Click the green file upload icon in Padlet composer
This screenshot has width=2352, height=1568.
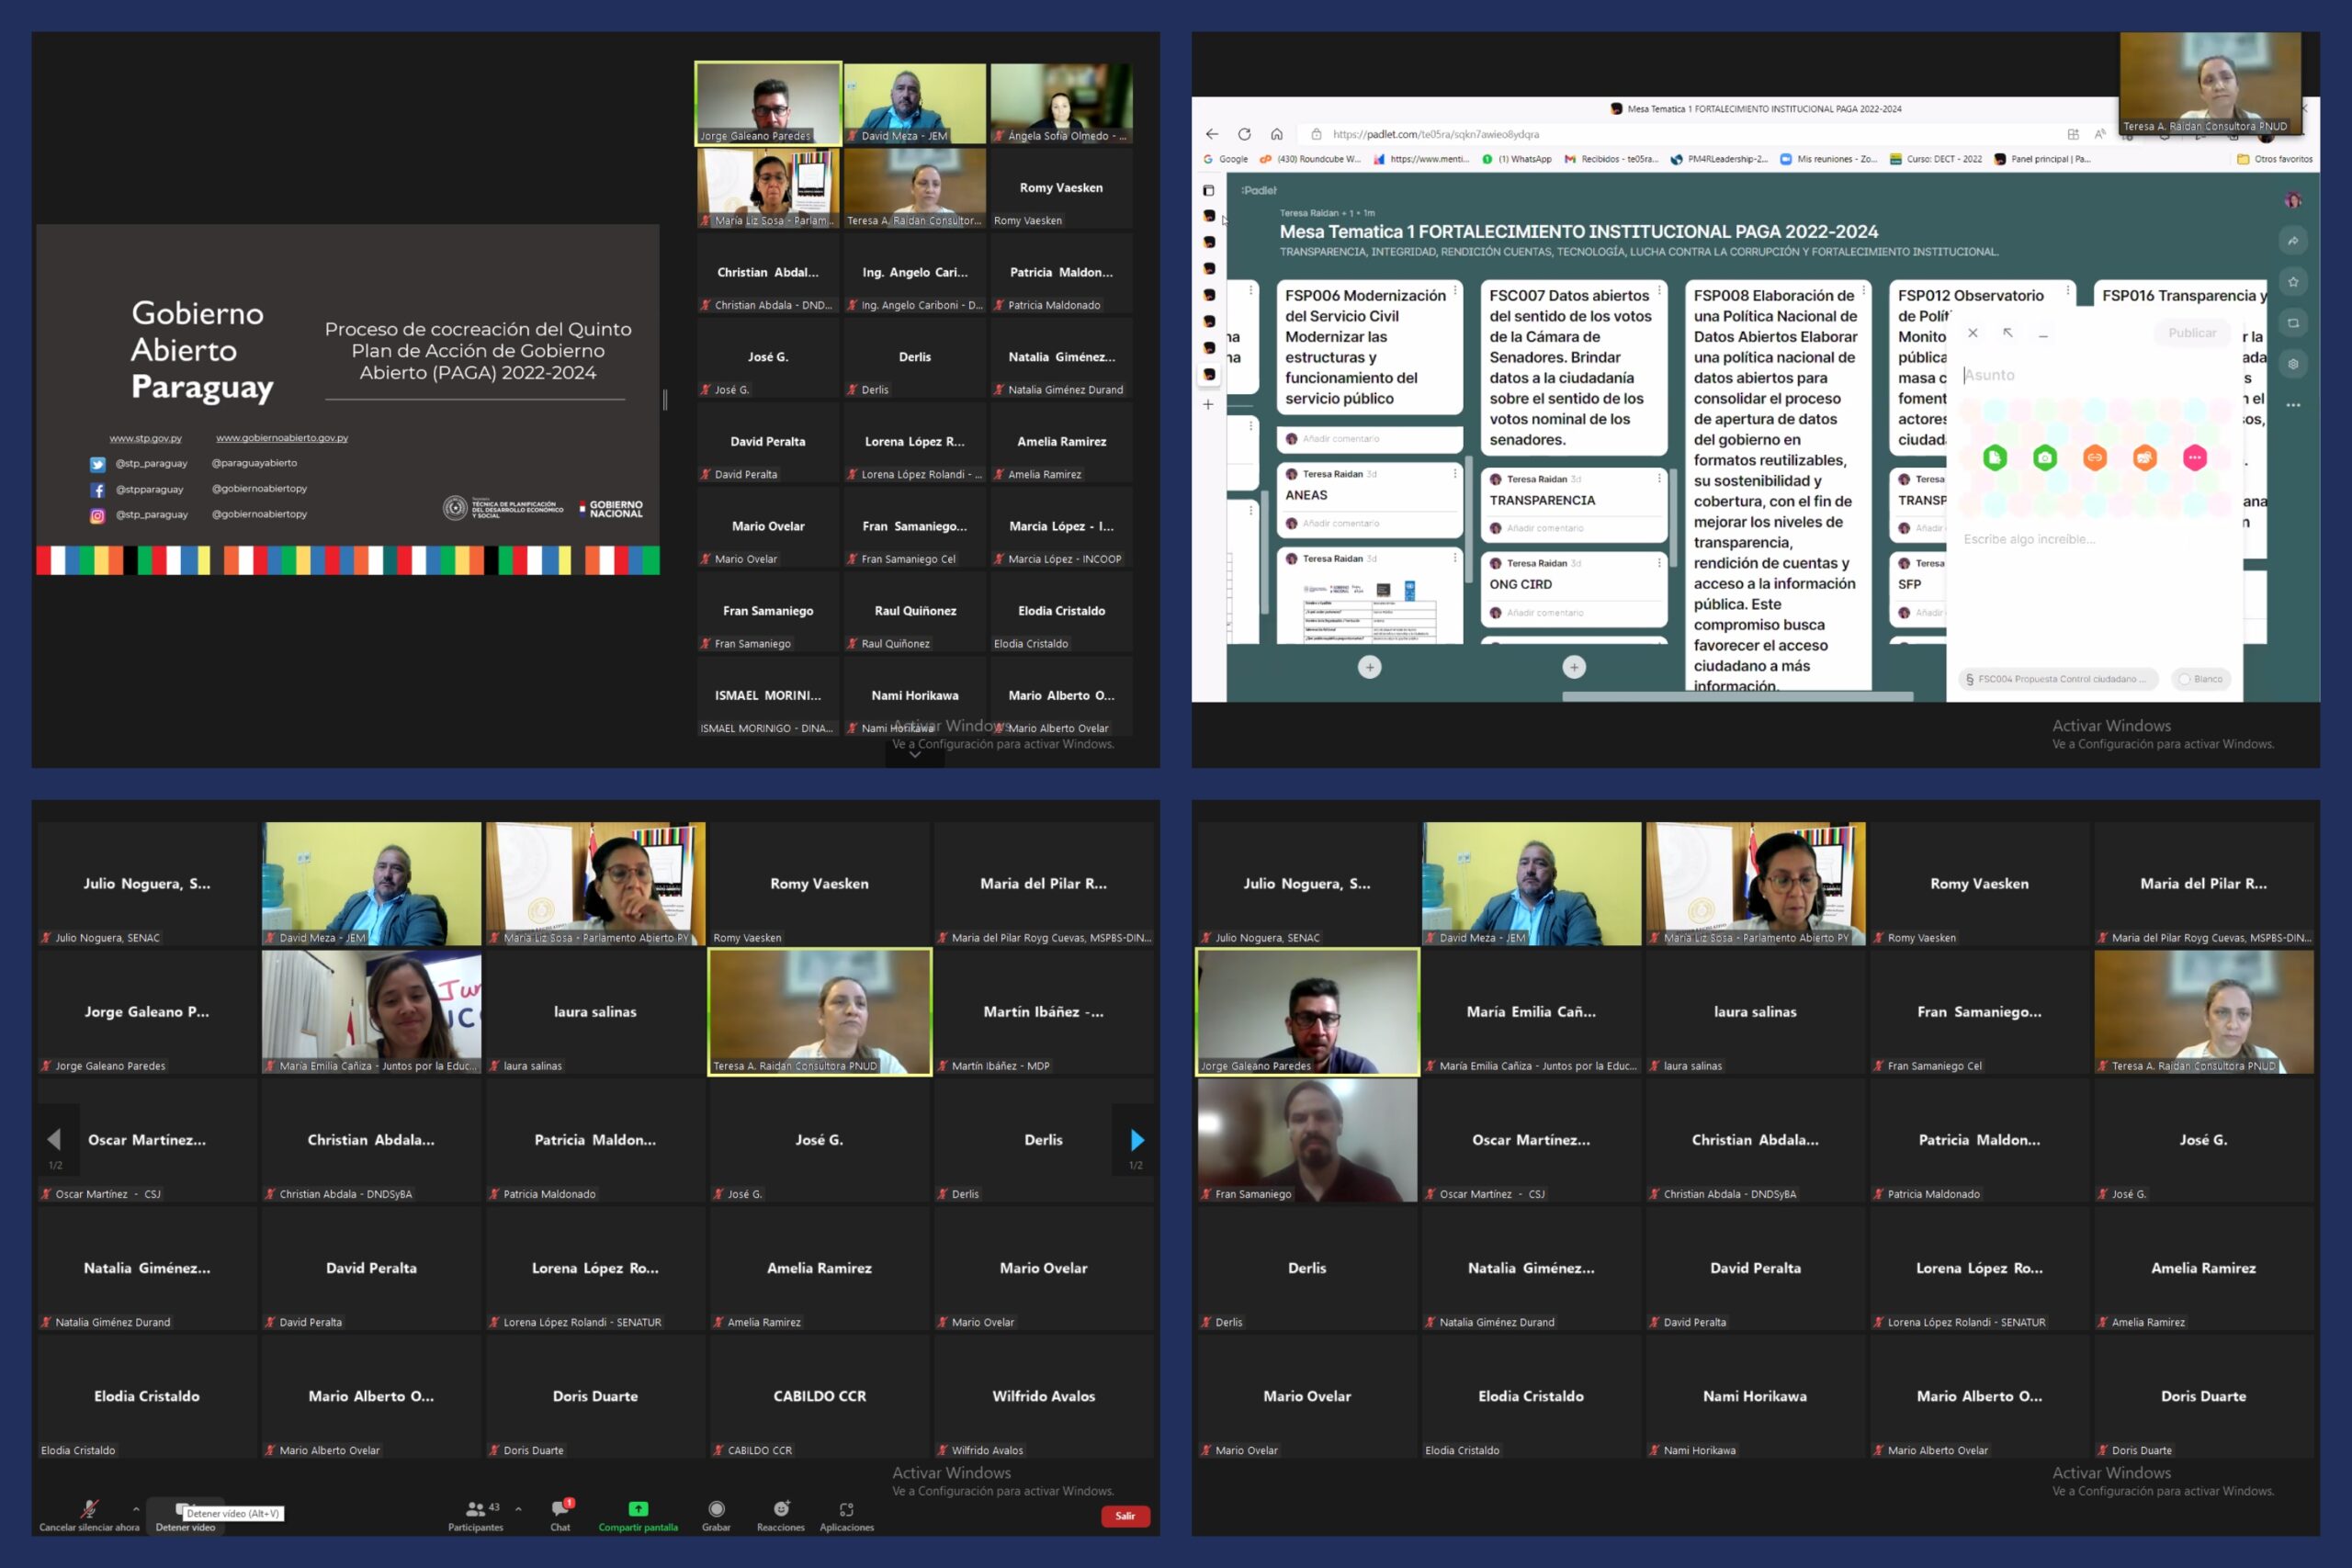click(x=1995, y=458)
